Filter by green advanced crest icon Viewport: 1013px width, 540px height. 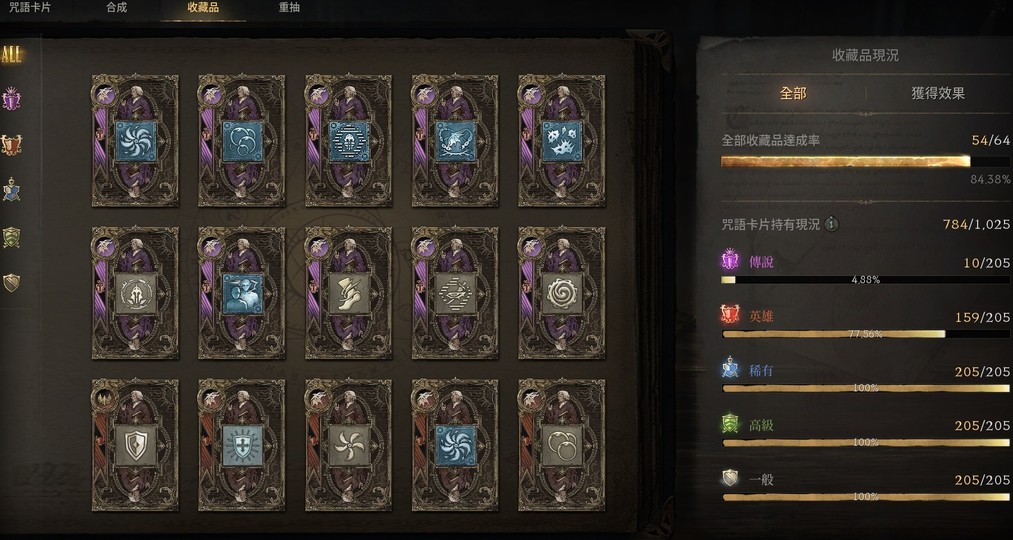(11, 237)
